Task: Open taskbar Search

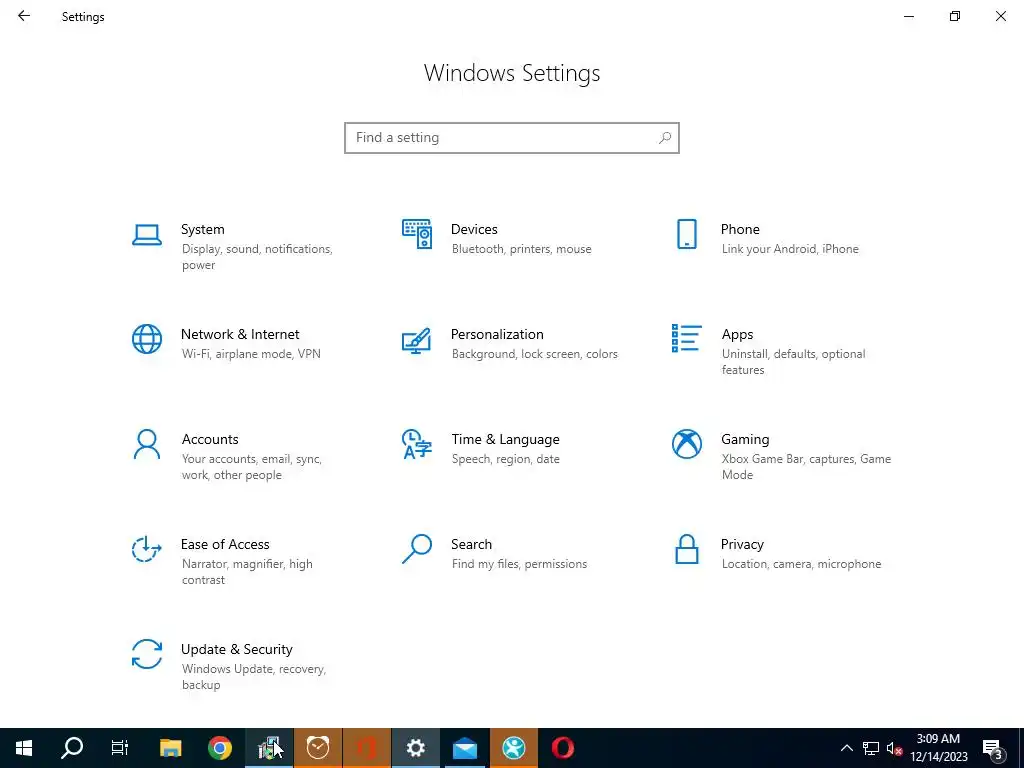Action: tap(72, 748)
